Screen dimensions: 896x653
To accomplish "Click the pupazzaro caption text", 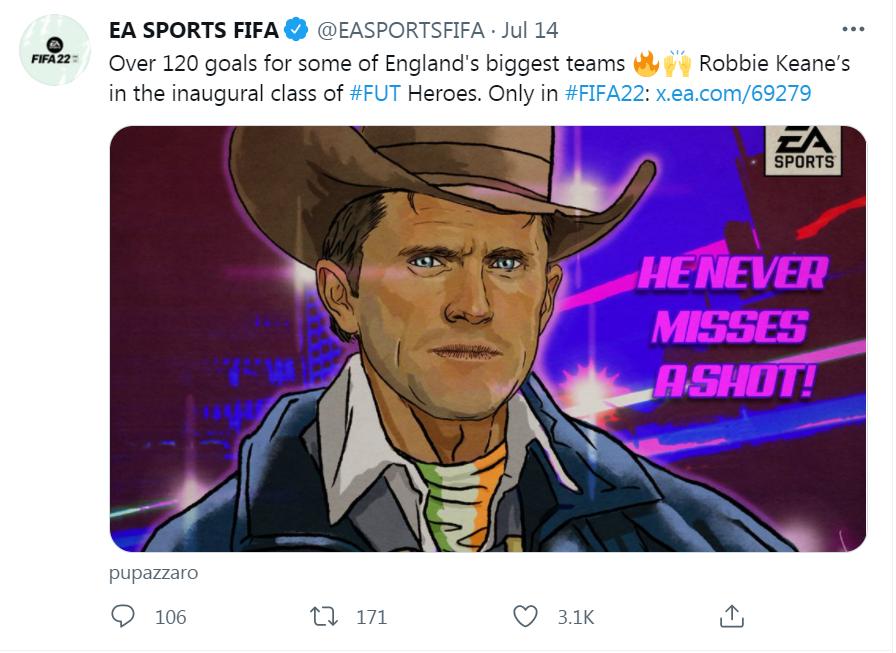I will [x=153, y=573].
